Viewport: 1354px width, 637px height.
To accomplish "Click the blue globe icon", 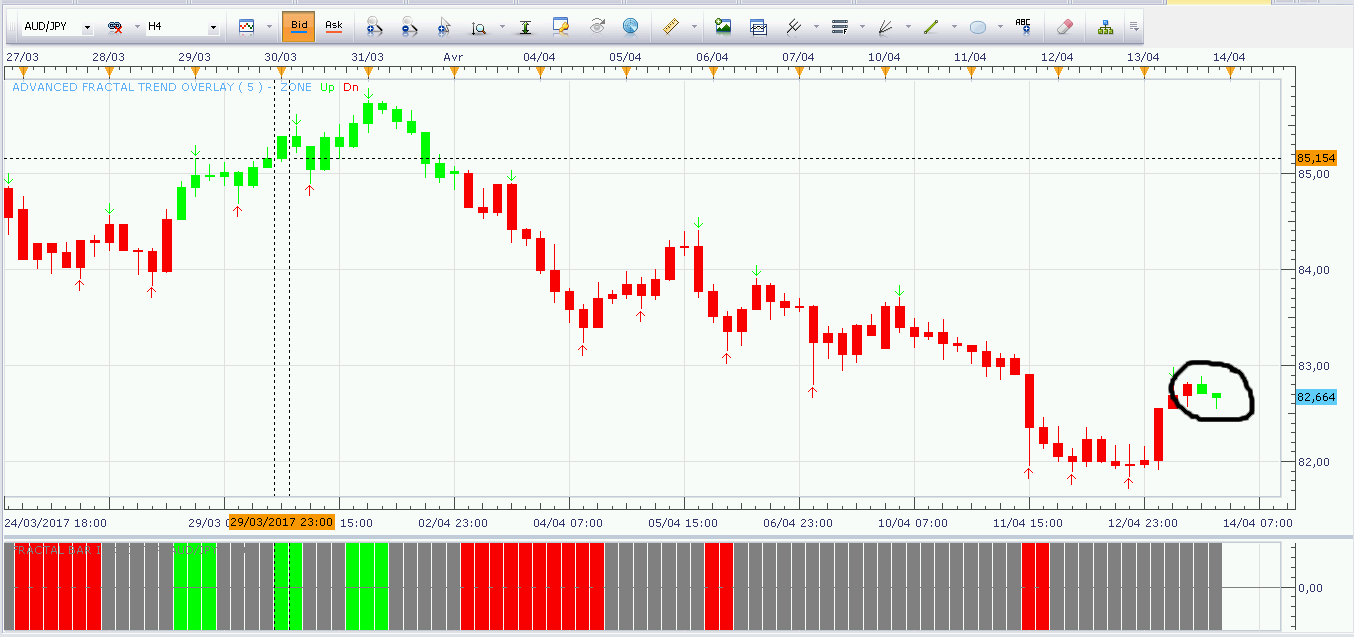I will tap(630, 27).
